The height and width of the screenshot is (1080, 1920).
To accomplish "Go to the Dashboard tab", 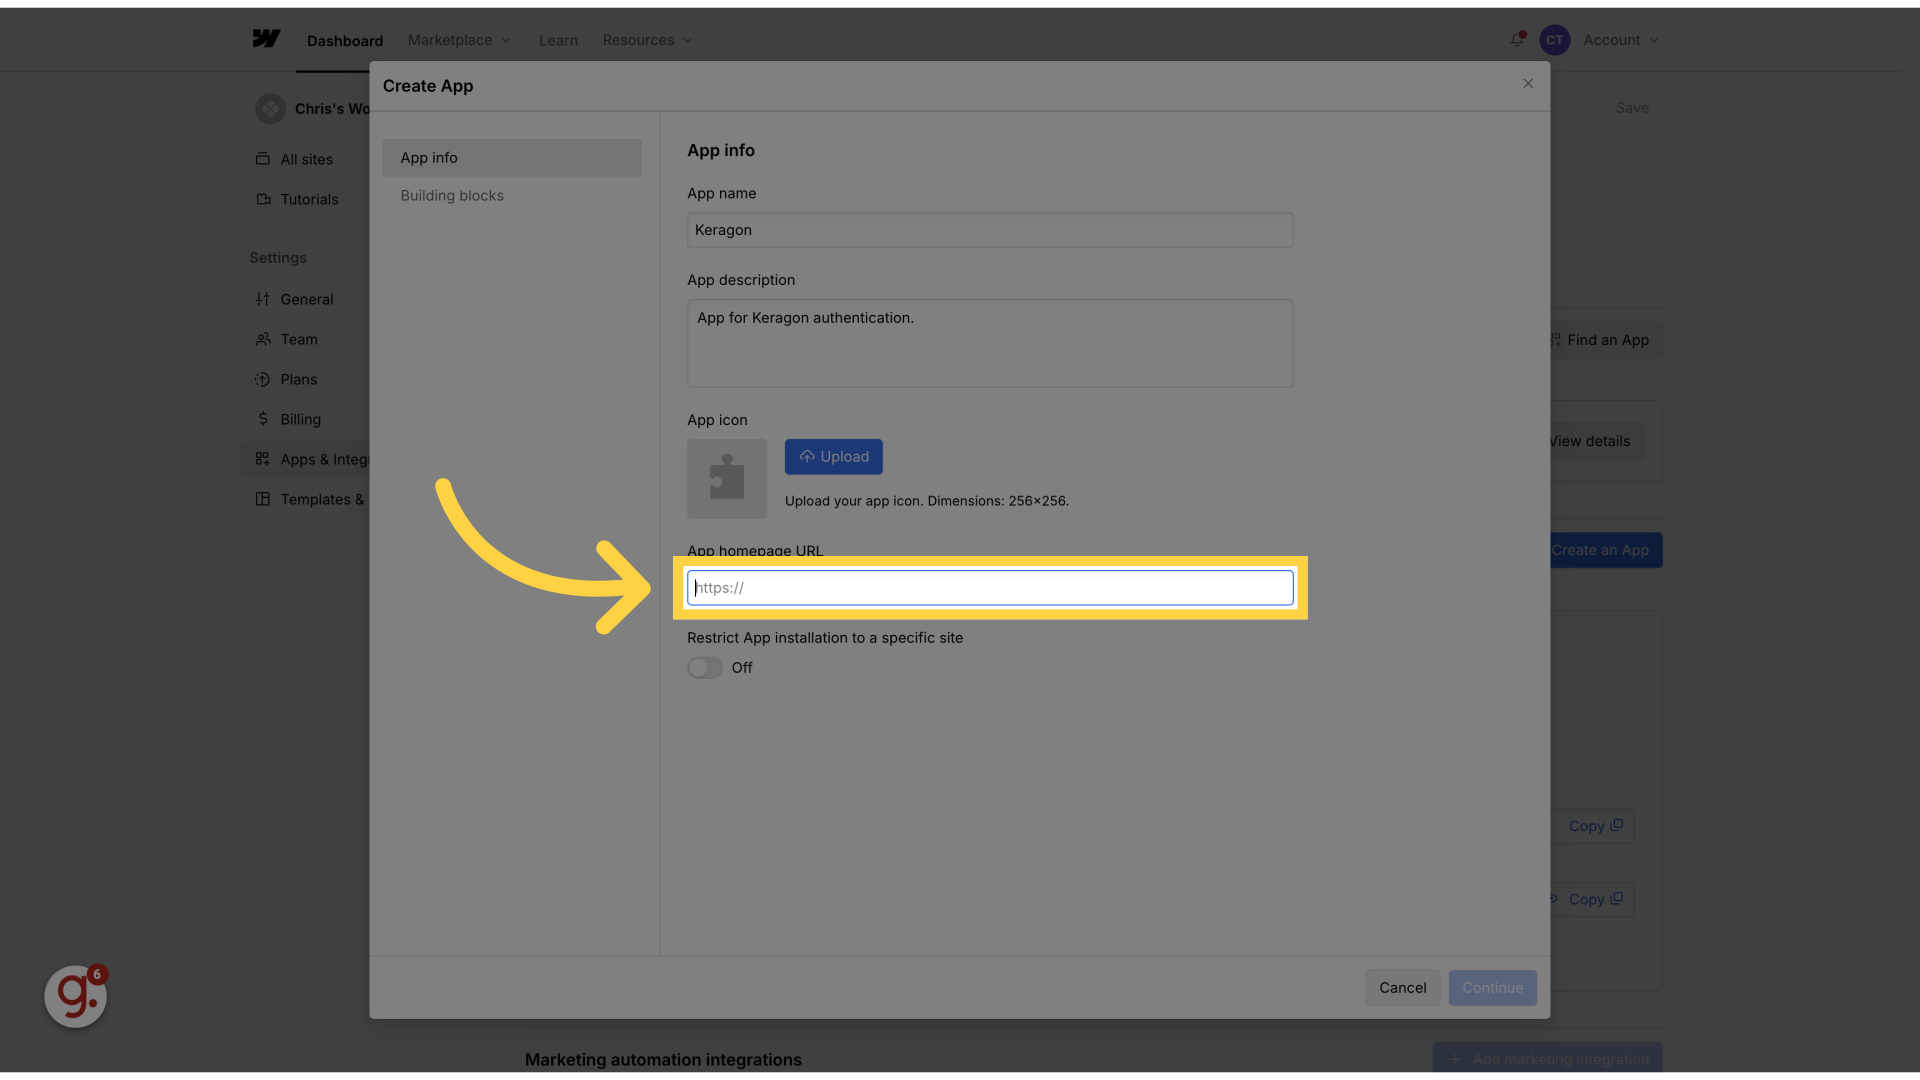I will [x=345, y=41].
